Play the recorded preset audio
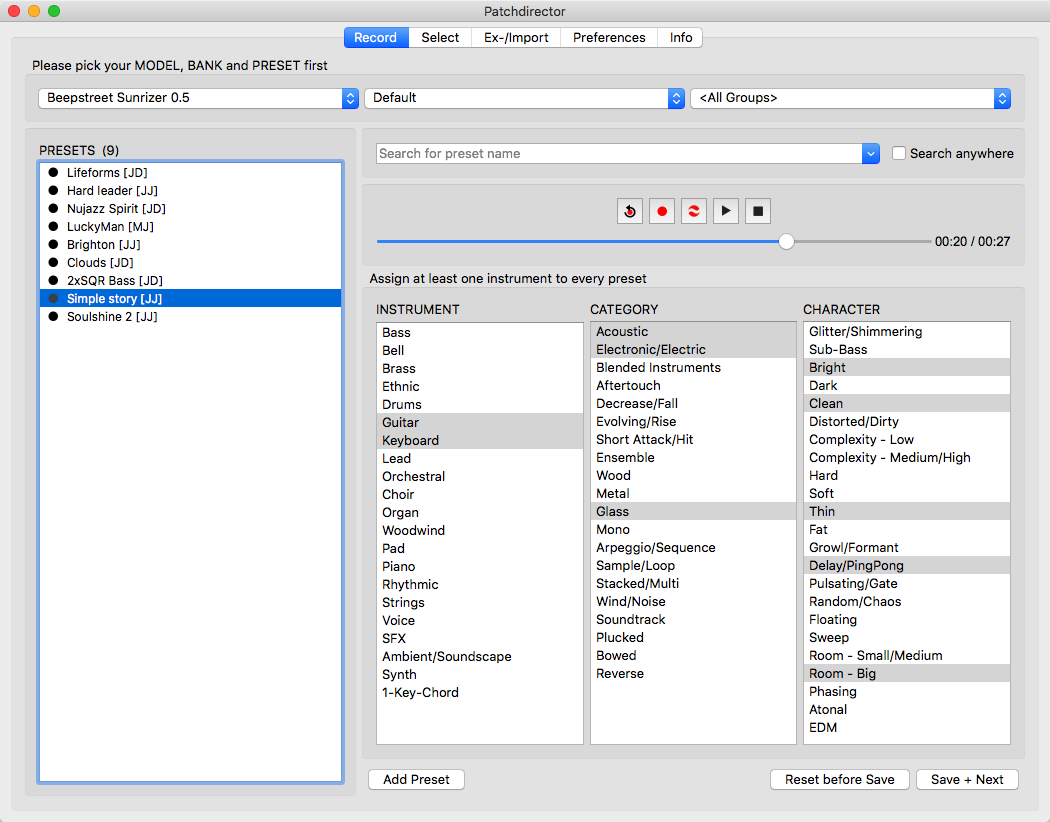 pyautogui.click(x=726, y=212)
